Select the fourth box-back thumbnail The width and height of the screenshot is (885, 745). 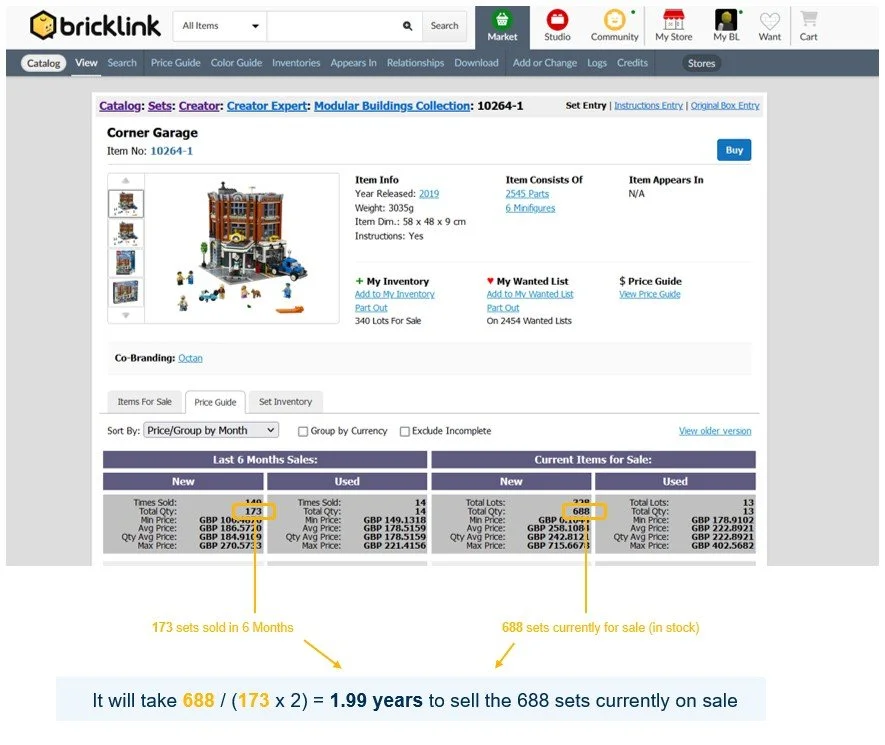pos(126,292)
